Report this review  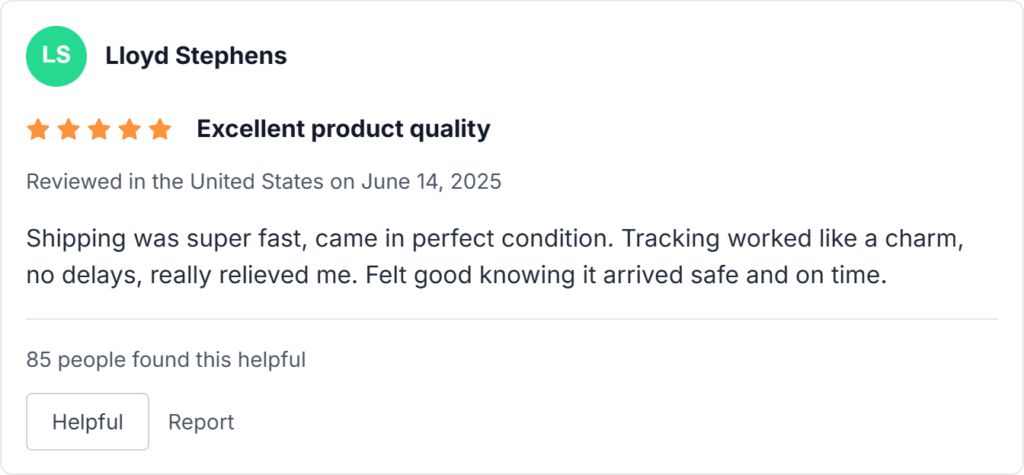[x=201, y=422]
